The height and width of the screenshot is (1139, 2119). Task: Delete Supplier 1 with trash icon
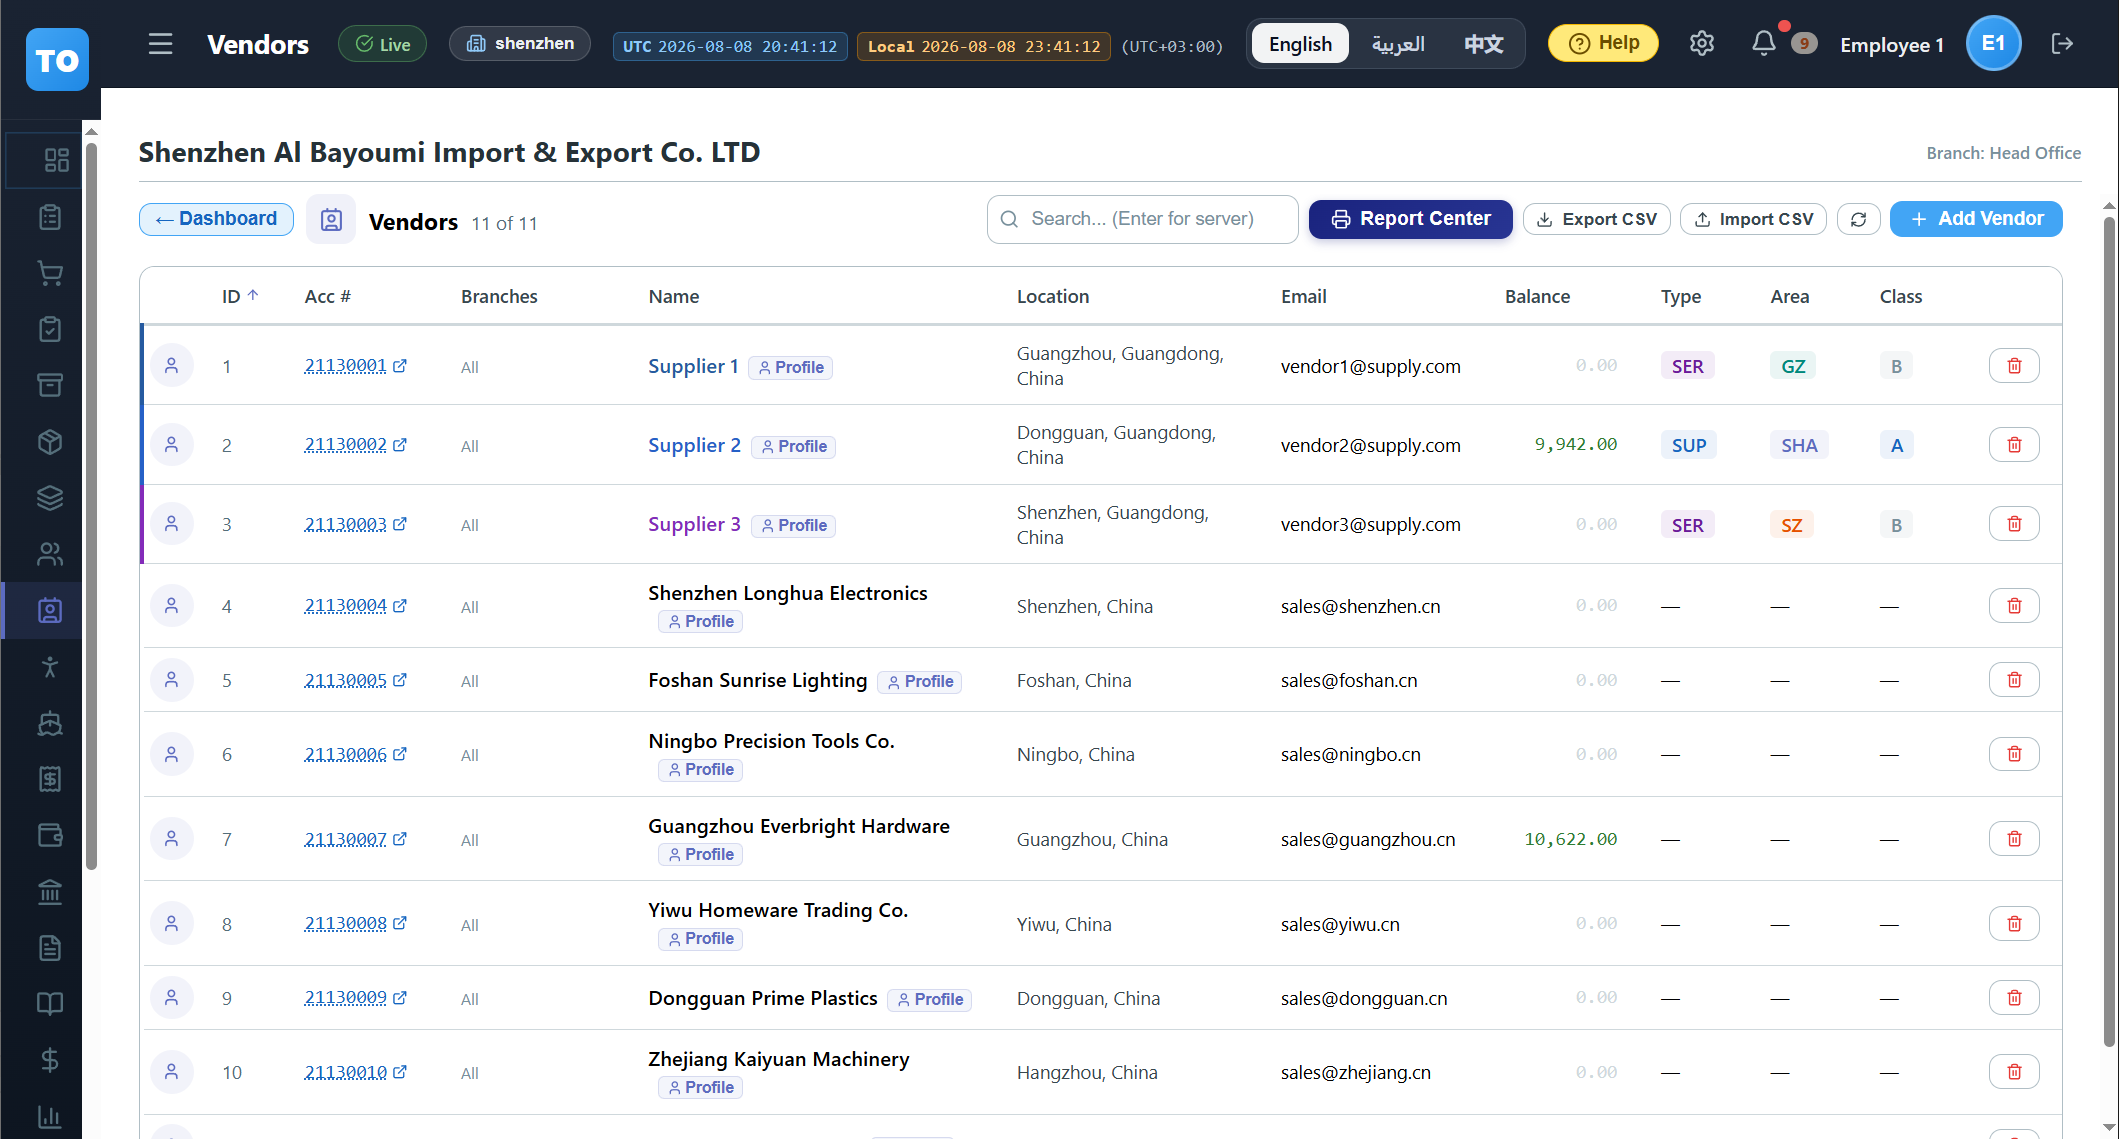click(2014, 366)
